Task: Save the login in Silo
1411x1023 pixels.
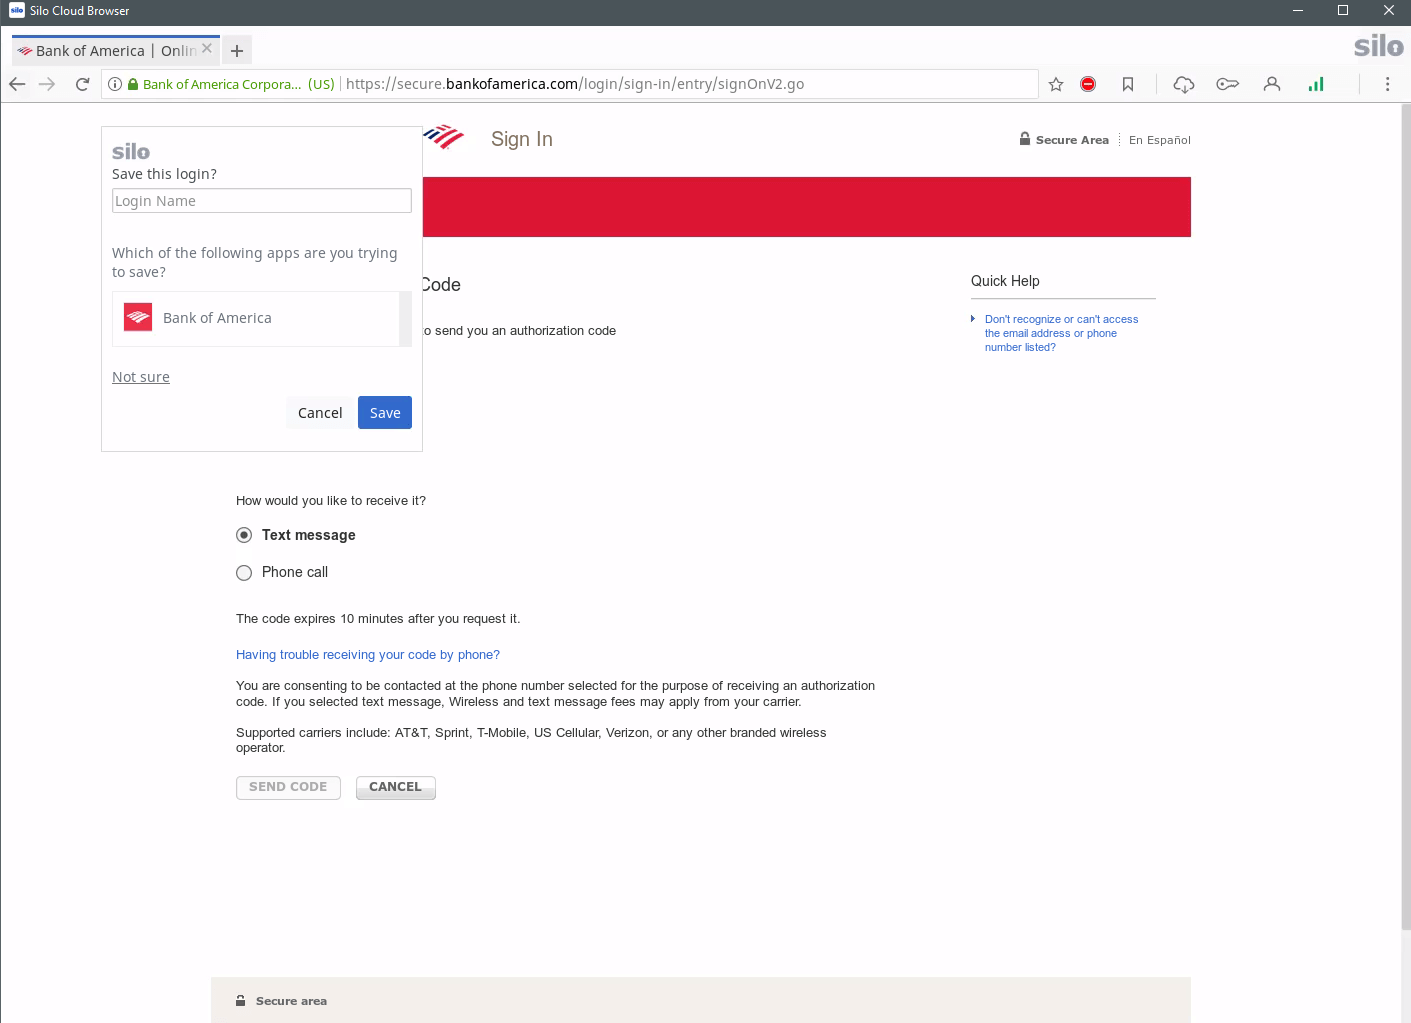Action: point(385,413)
